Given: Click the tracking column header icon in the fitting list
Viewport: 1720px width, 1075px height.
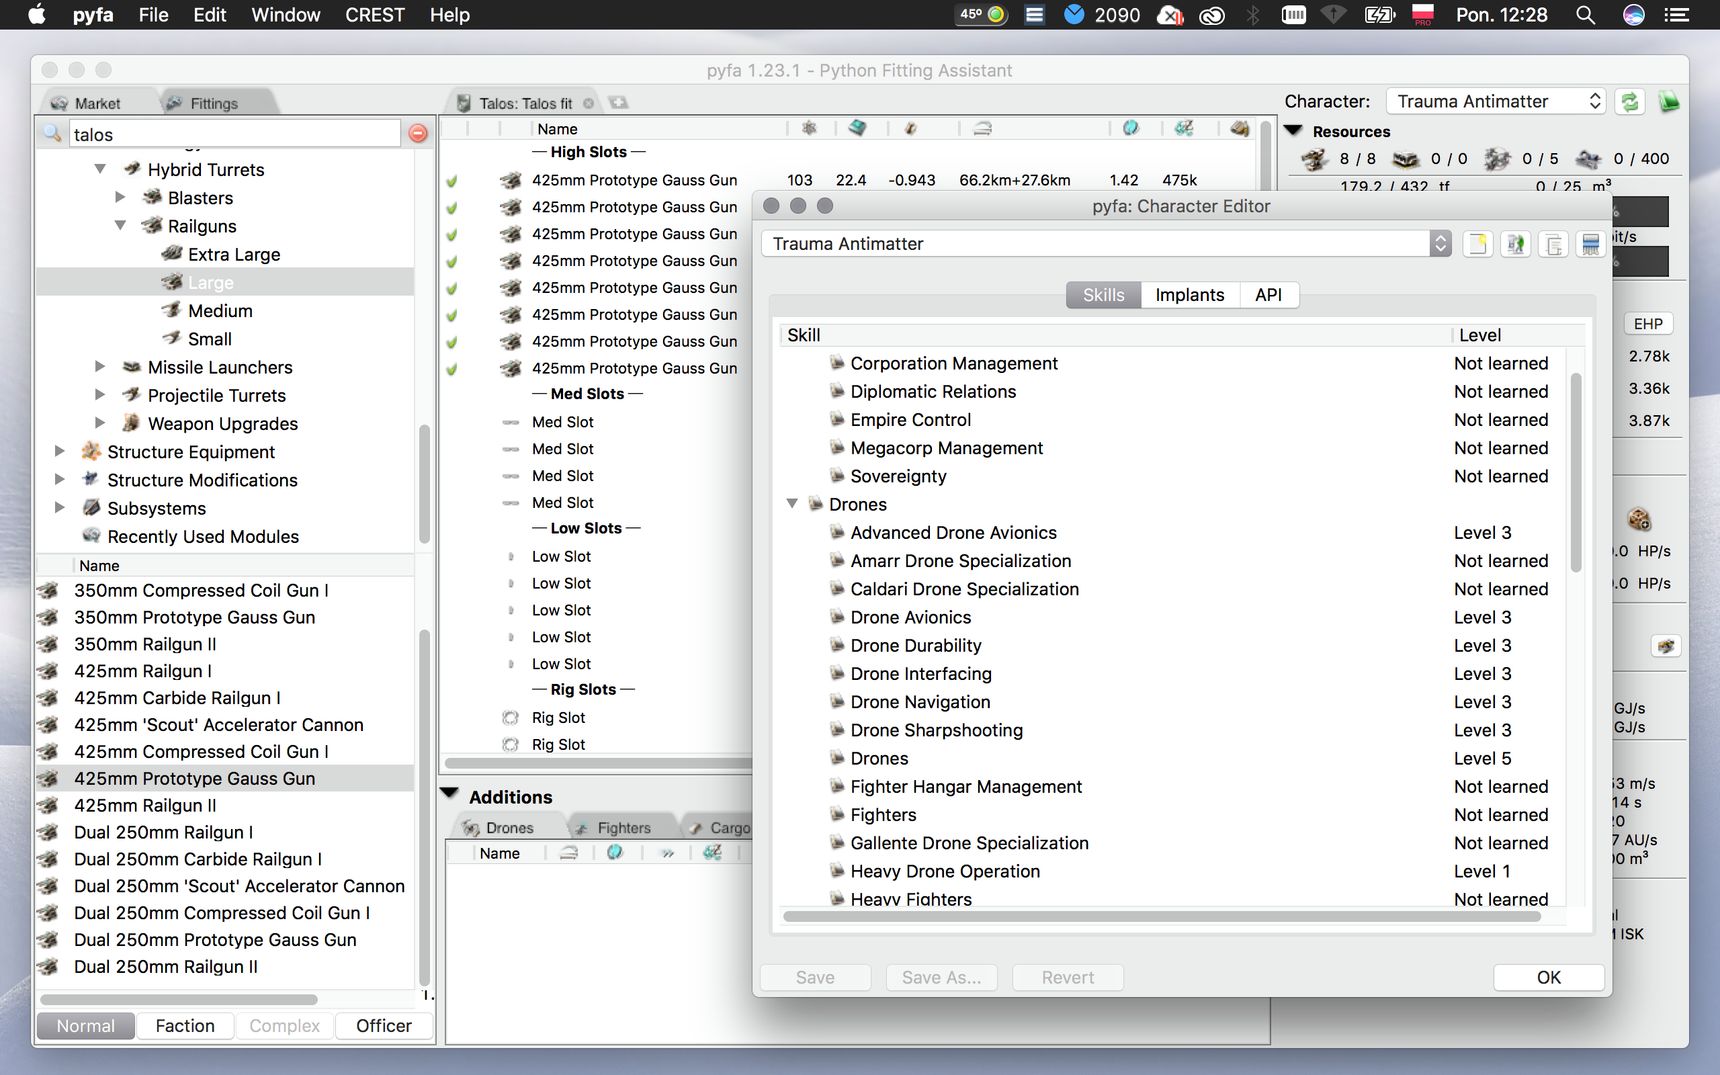Looking at the screenshot, I should 910,128.
